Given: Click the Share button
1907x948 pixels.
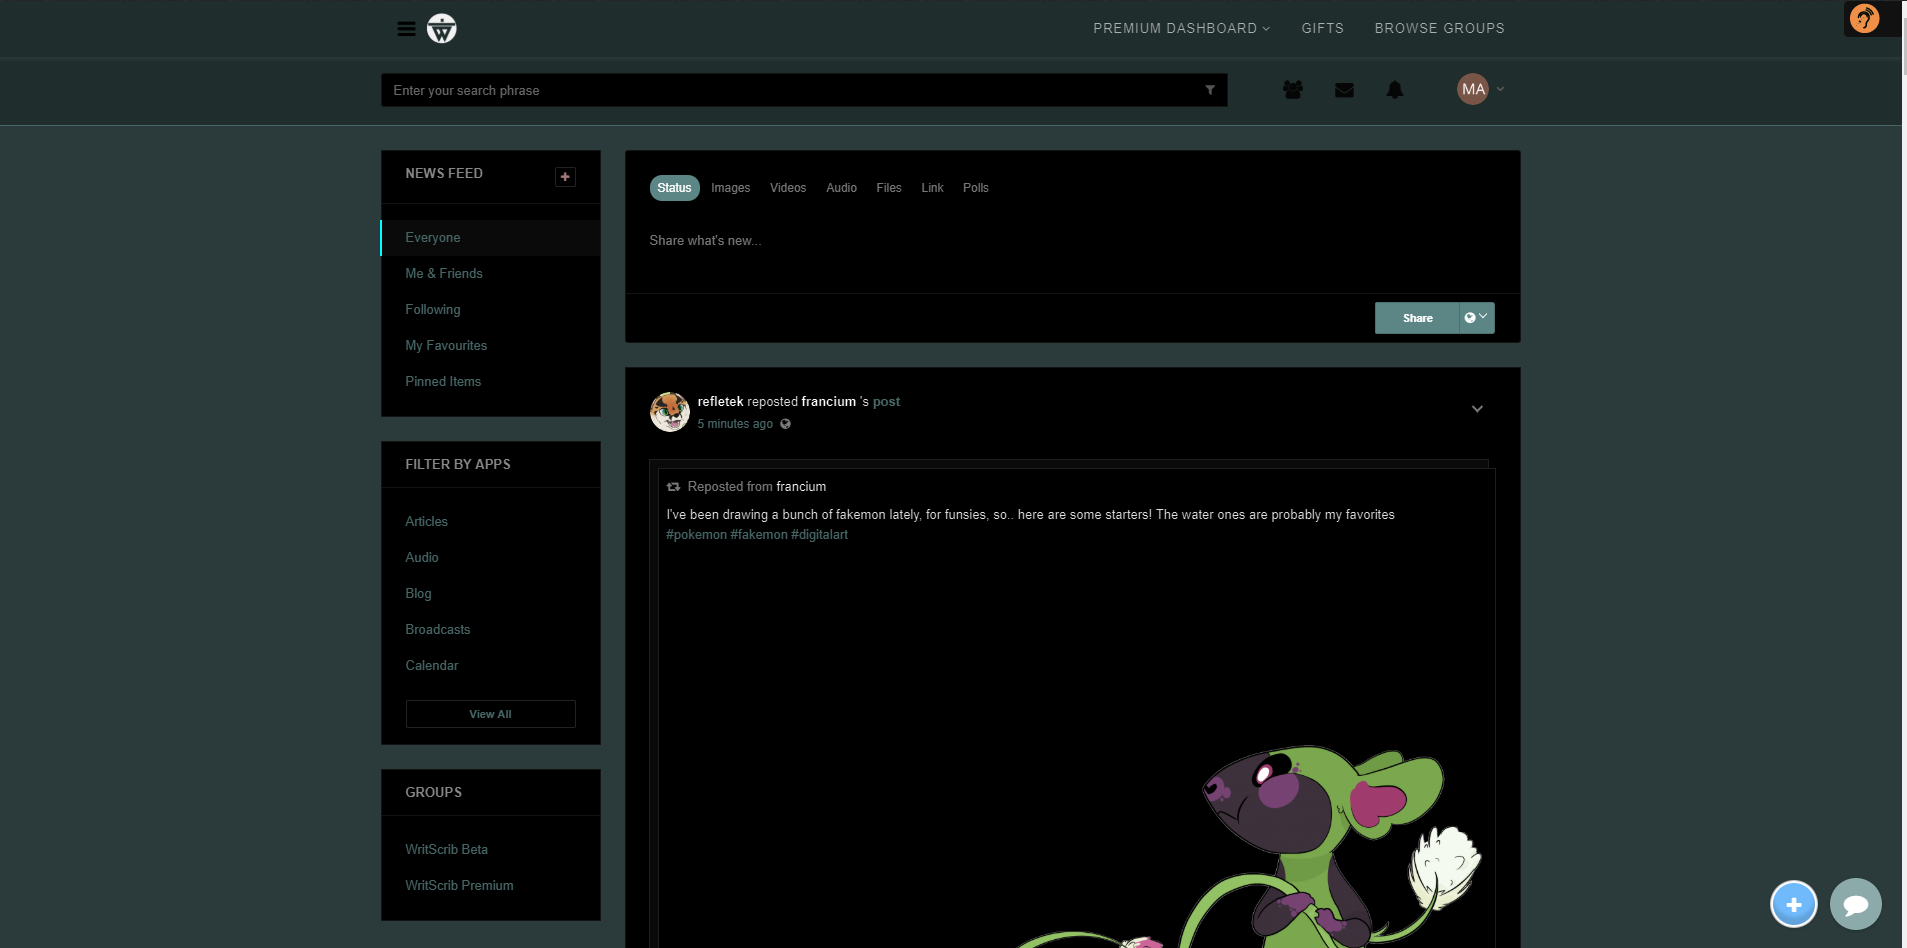Looking at the screenshot, I should 1417,318.
